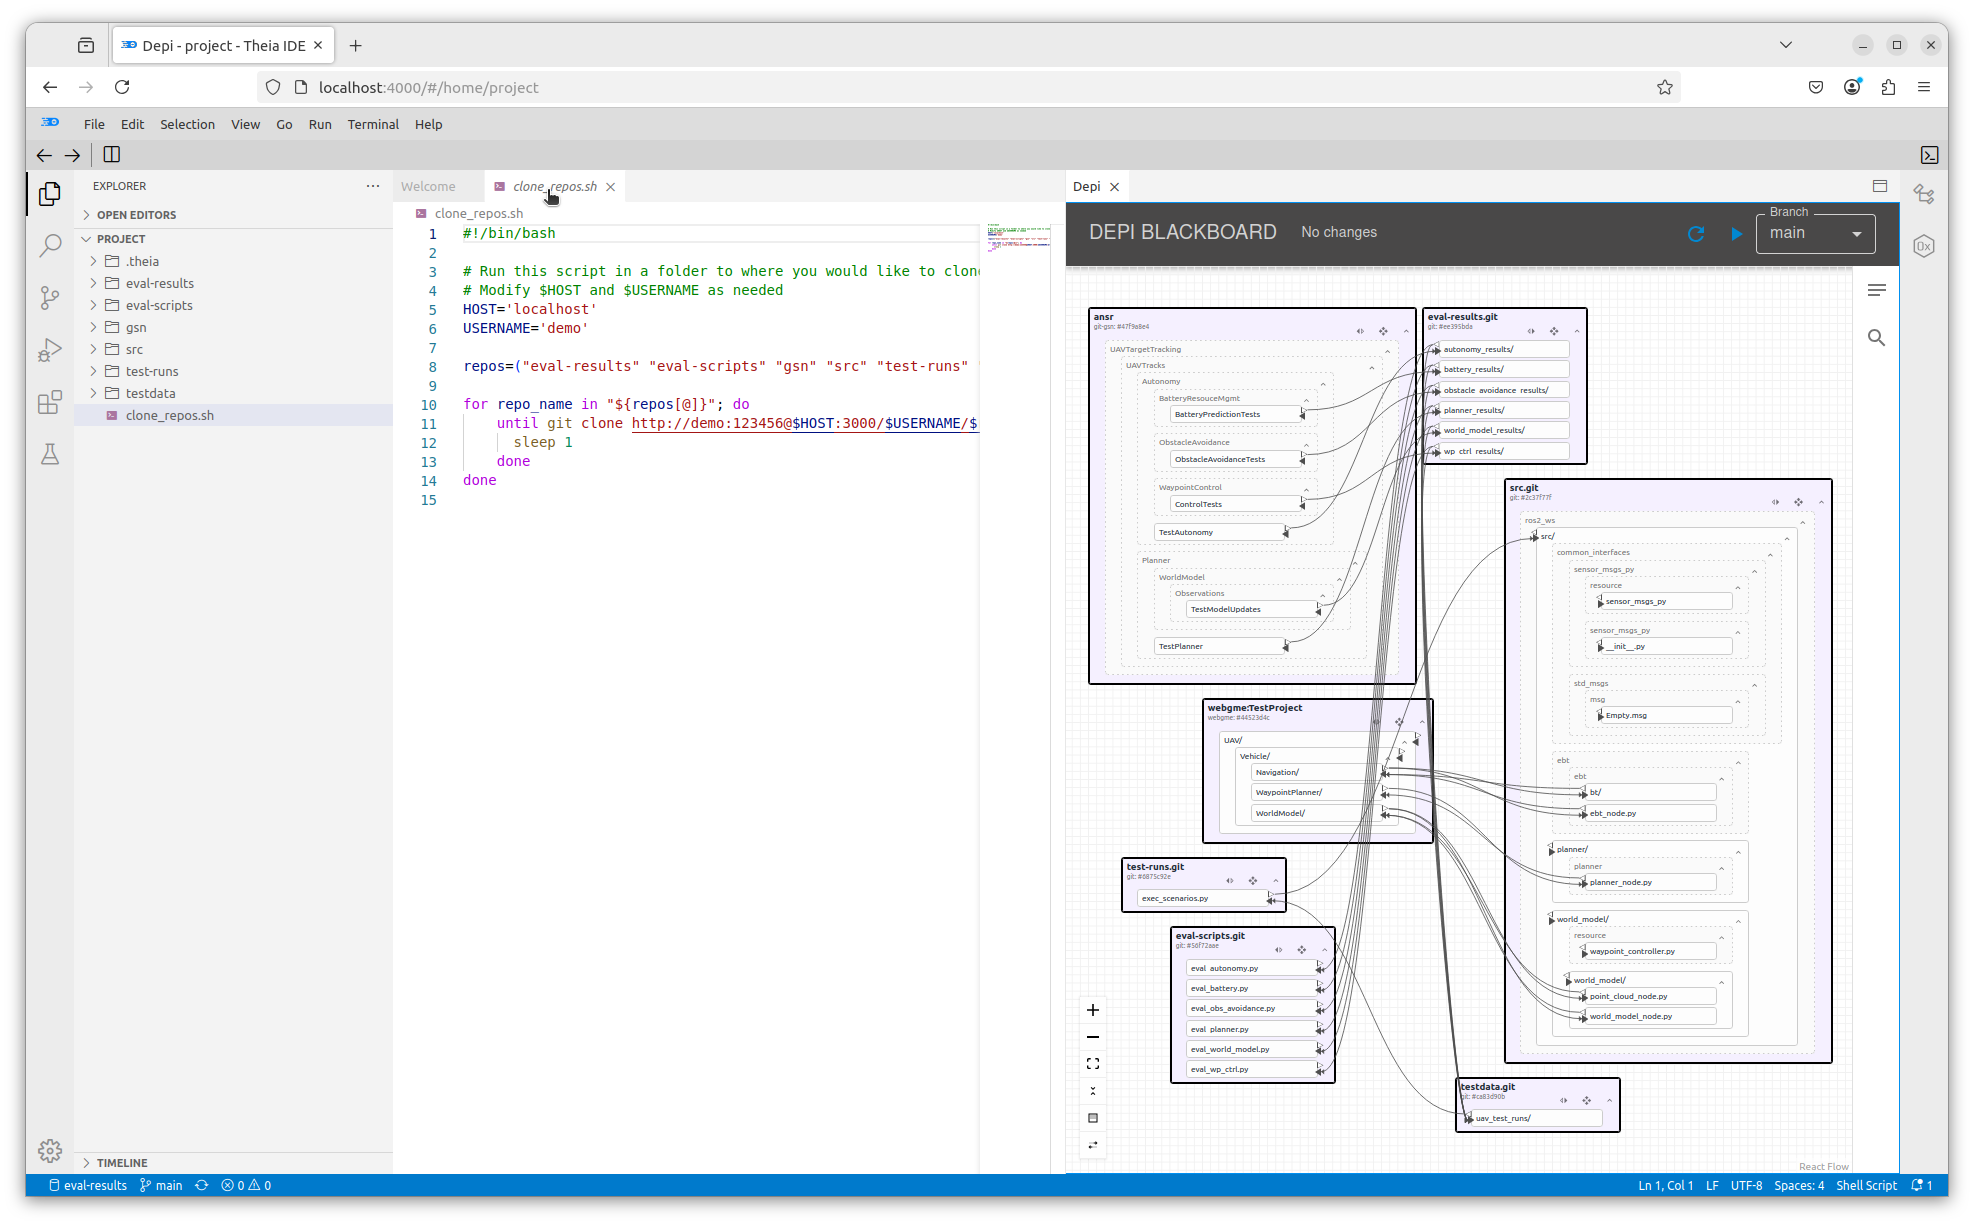Click the Depi blackboard refresh icon
The height and width of the screenshot is (1225, 1974).
tap(1696, 233)
